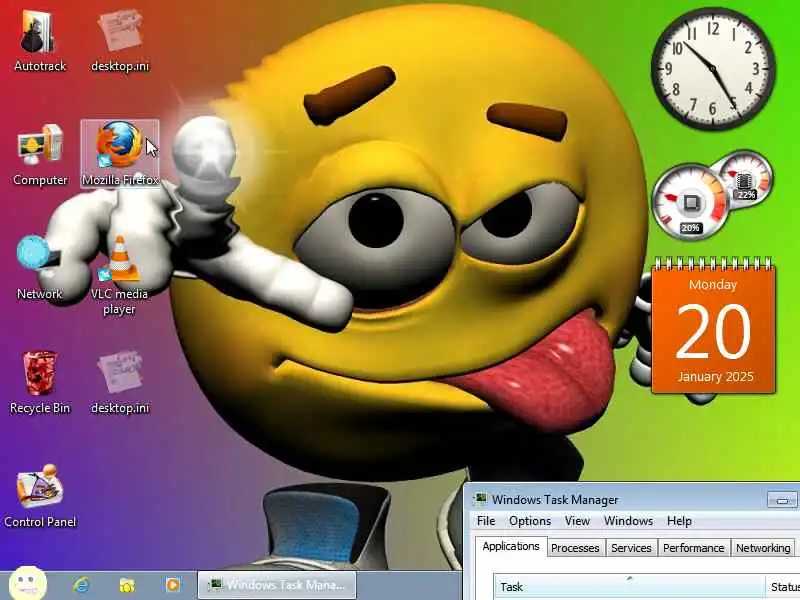
Task: Open the Help menu in Task Manager
Action: (679, 521)
